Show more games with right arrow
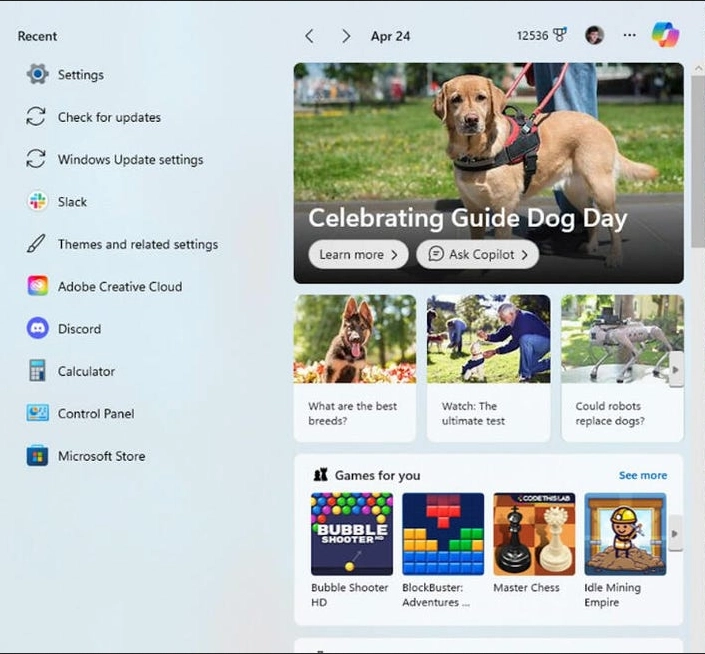Image resolution: width=705 pixels, height=654 pixels. (x=675, y=534)
